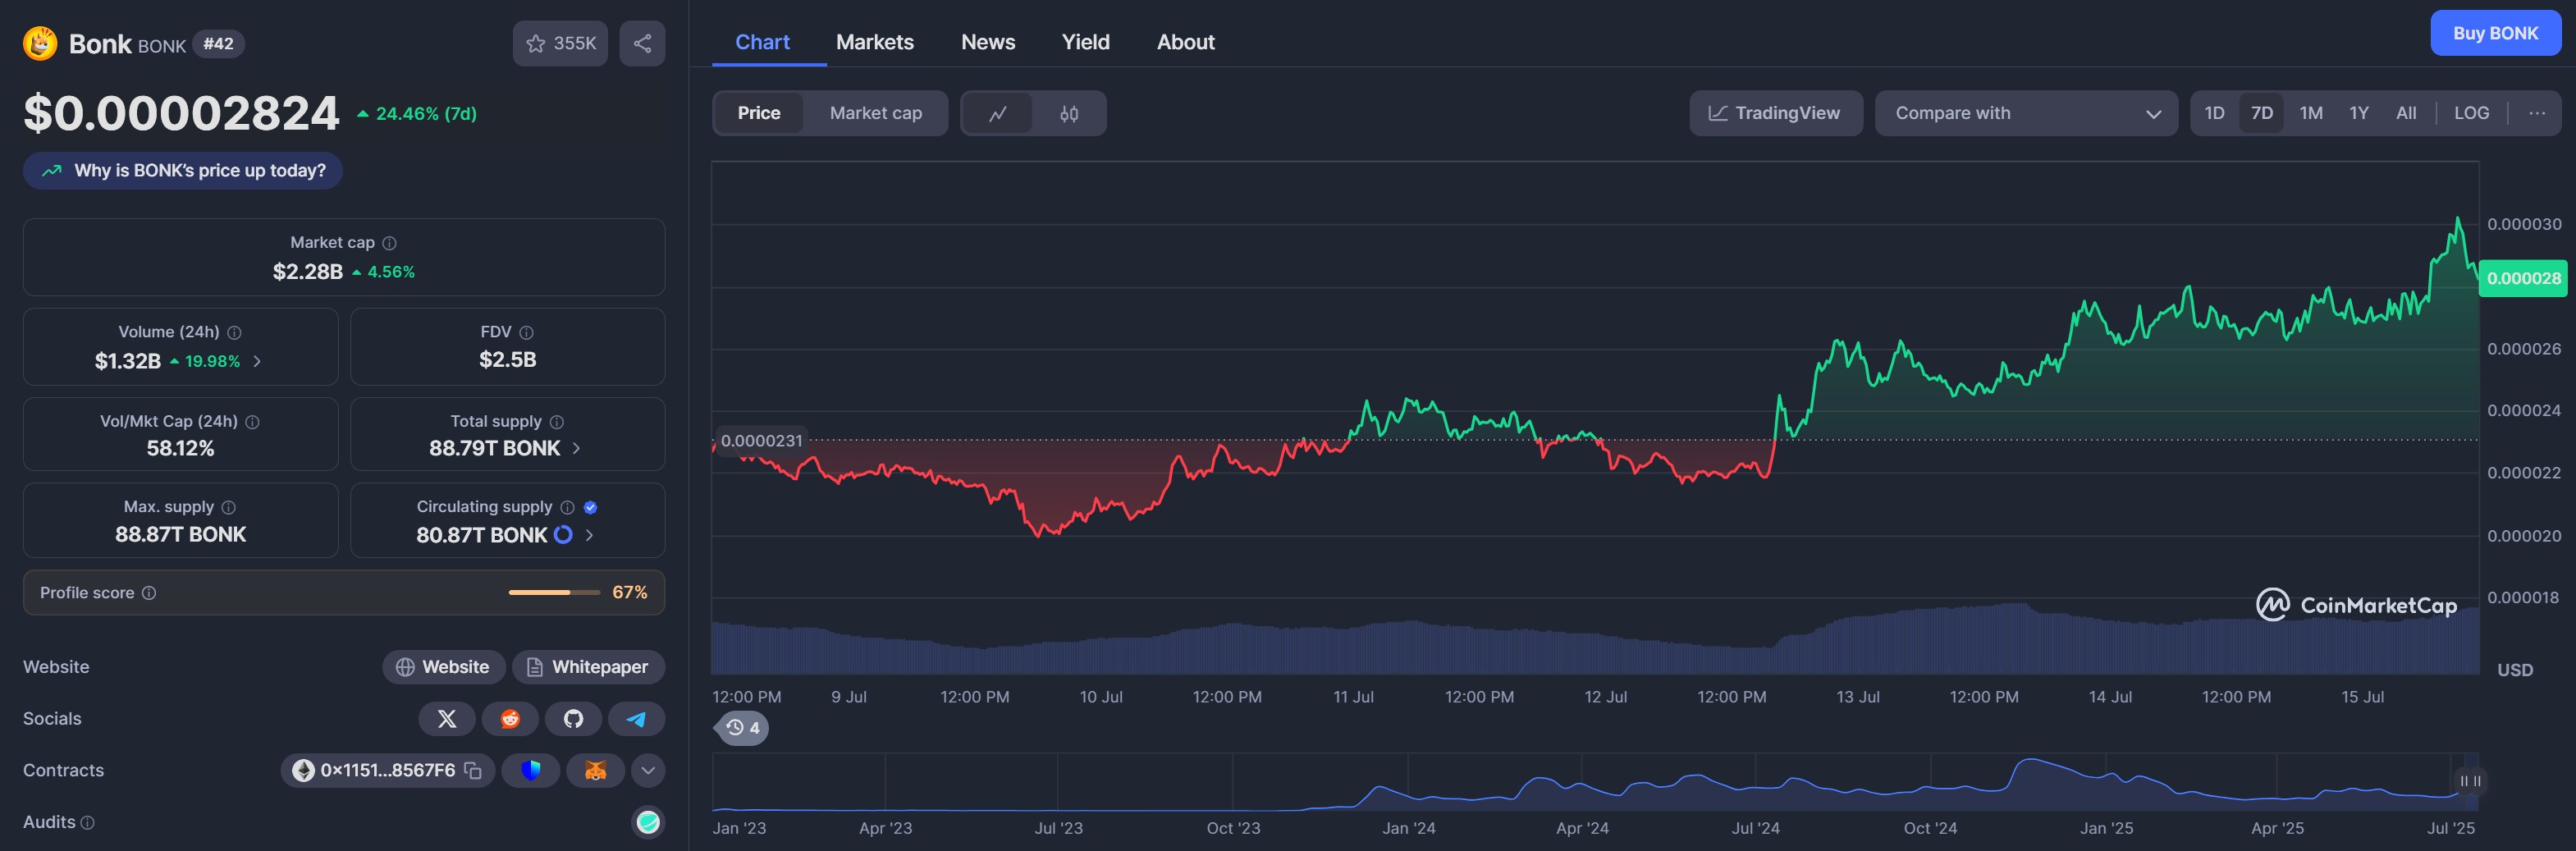Show Audits info icon
2576x851 pixels.
coord(87,823)
